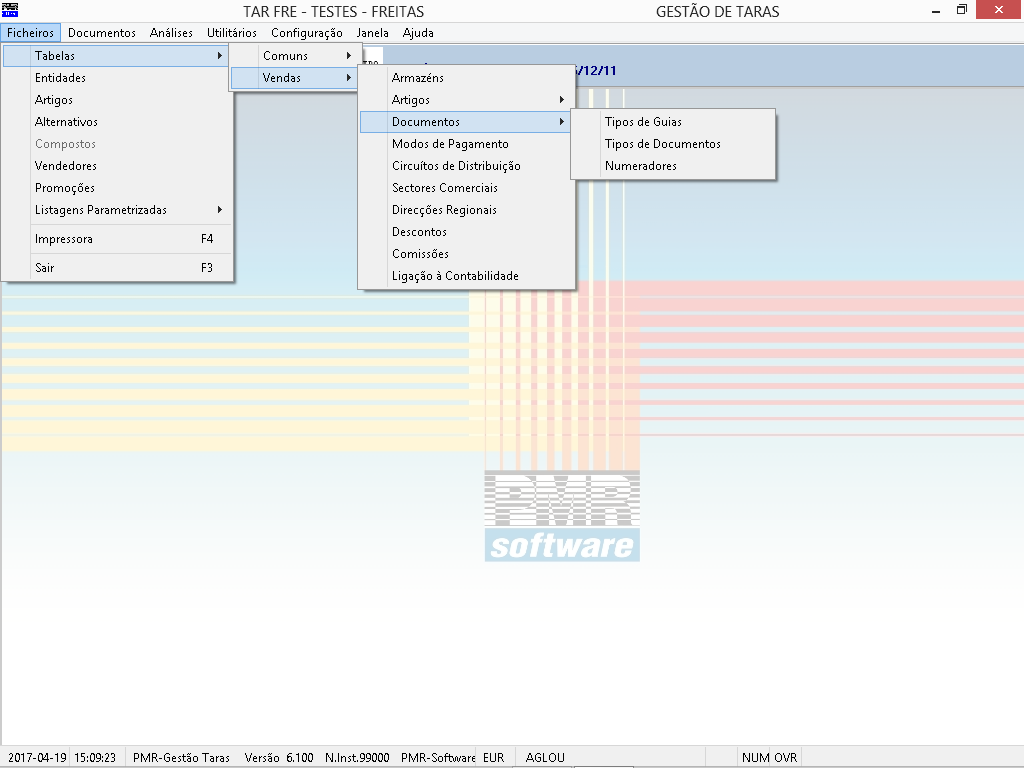This screenshot has height=768, width=1024.
Task: Select Modos de Pagamento
Action: pyautogui.click(x=466, y=144)
